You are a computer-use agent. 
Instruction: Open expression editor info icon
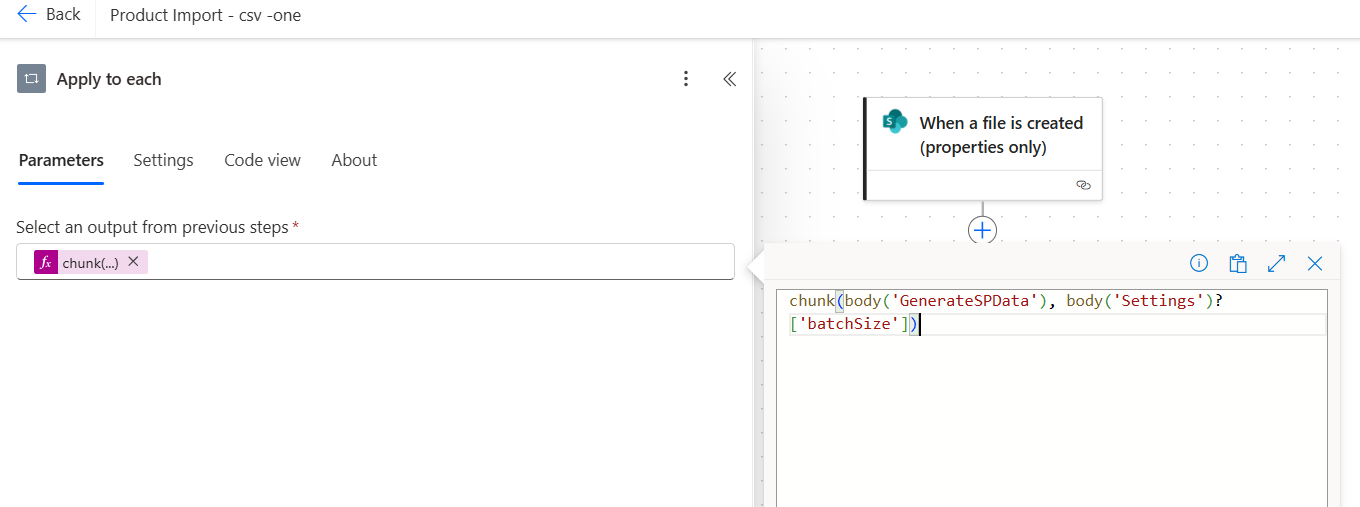1199,263
